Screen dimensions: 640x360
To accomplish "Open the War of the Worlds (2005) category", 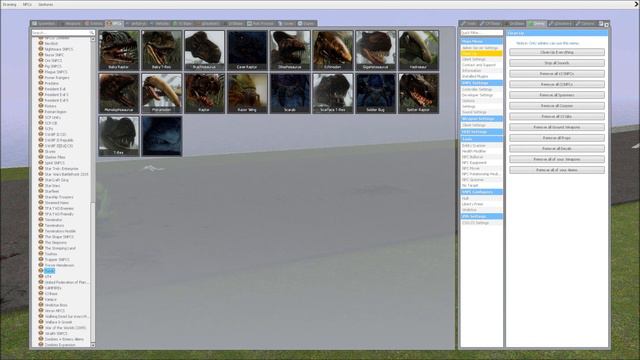I will point(65,328).
